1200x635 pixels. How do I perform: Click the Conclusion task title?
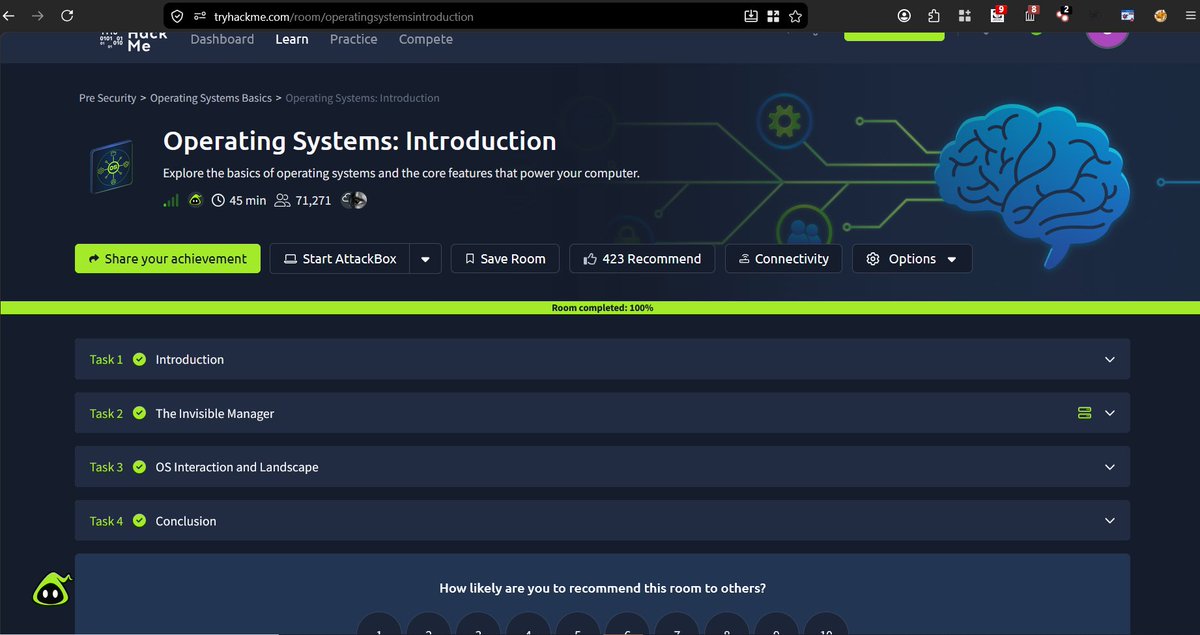[186, 521]
